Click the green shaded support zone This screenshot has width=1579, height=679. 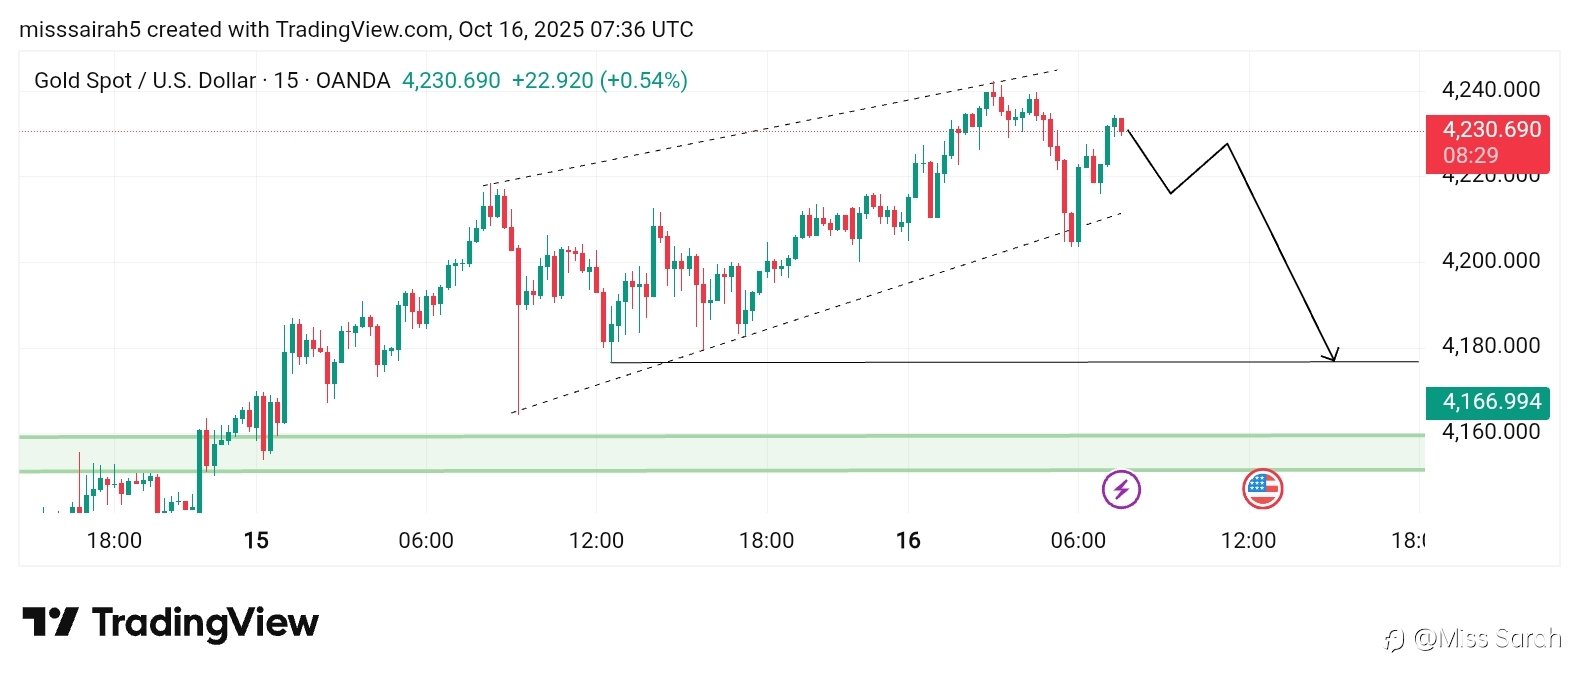[700, 454]
